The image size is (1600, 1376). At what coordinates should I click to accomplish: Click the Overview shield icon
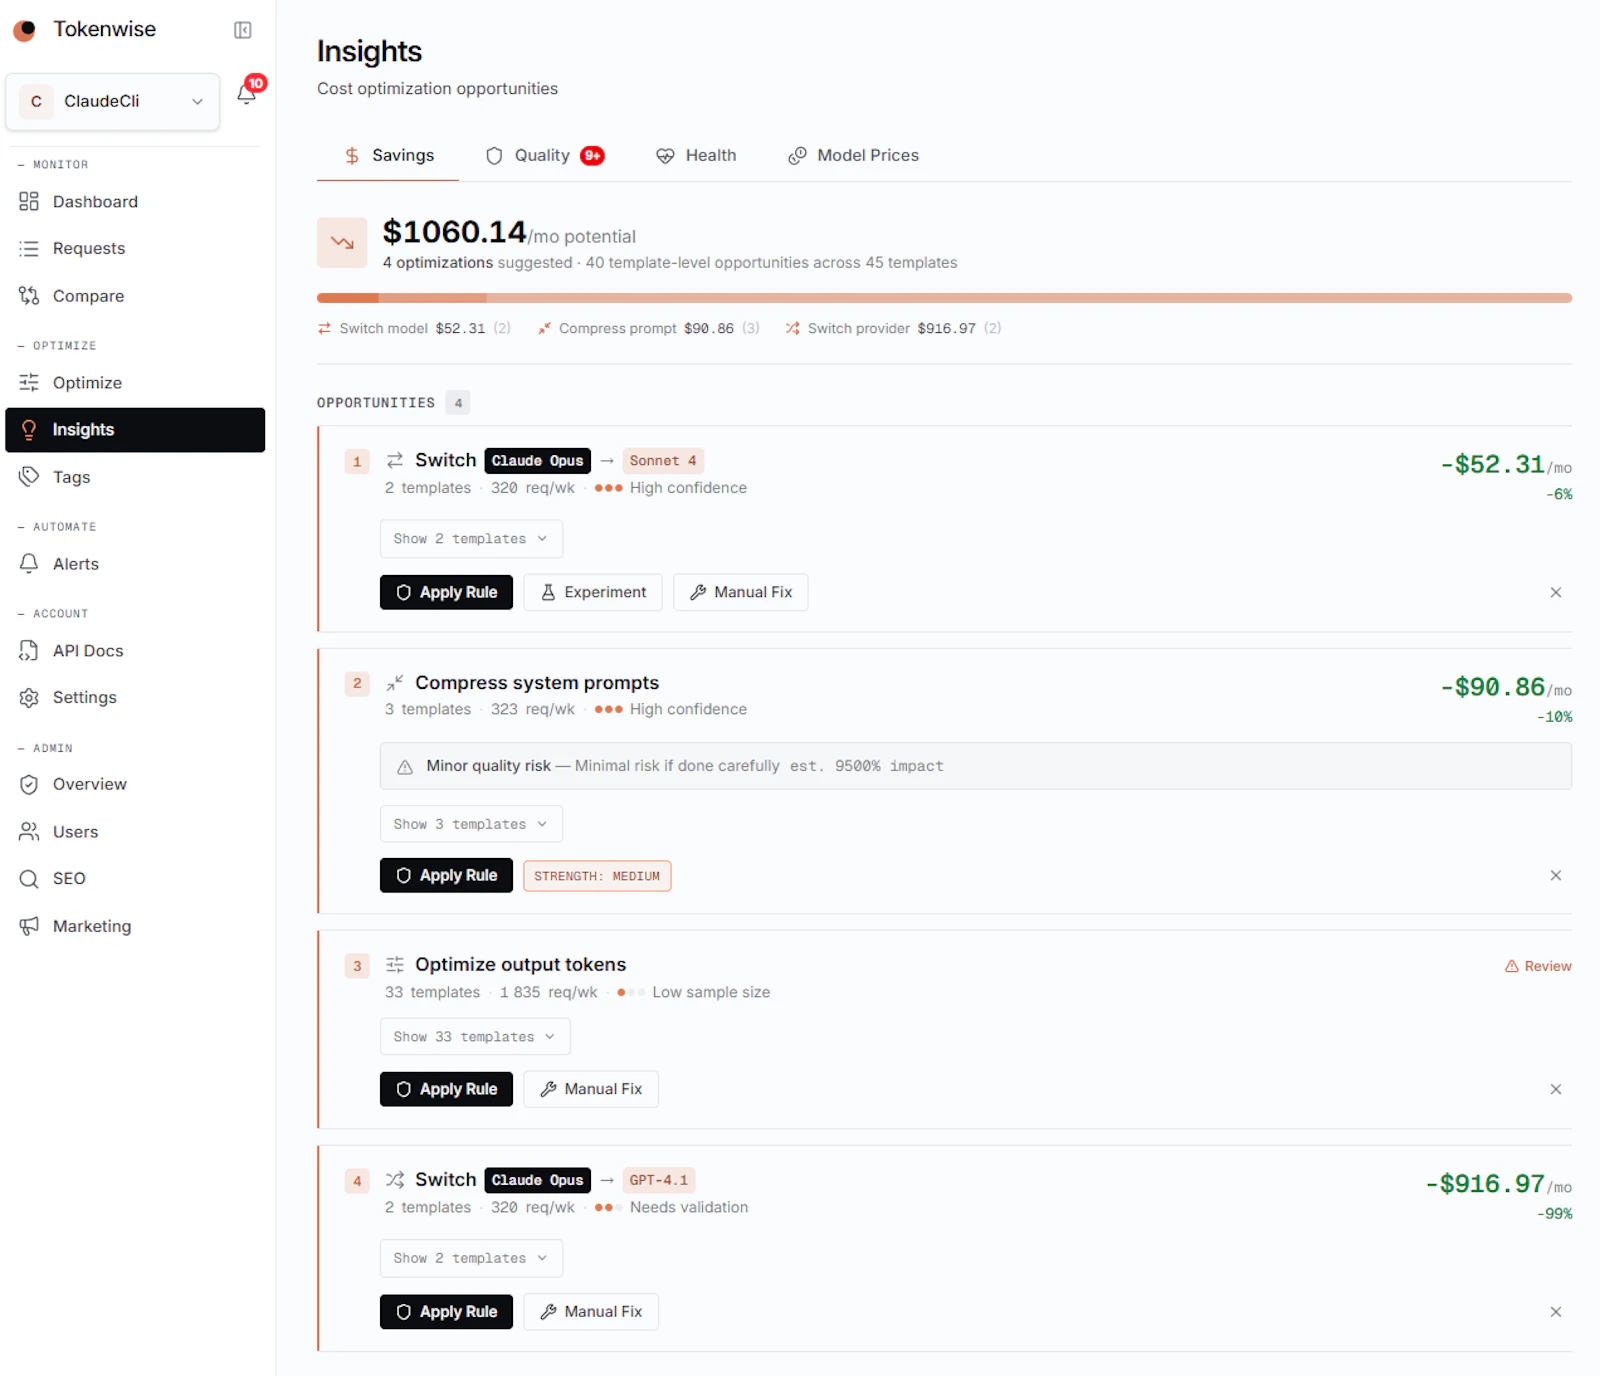29,785
